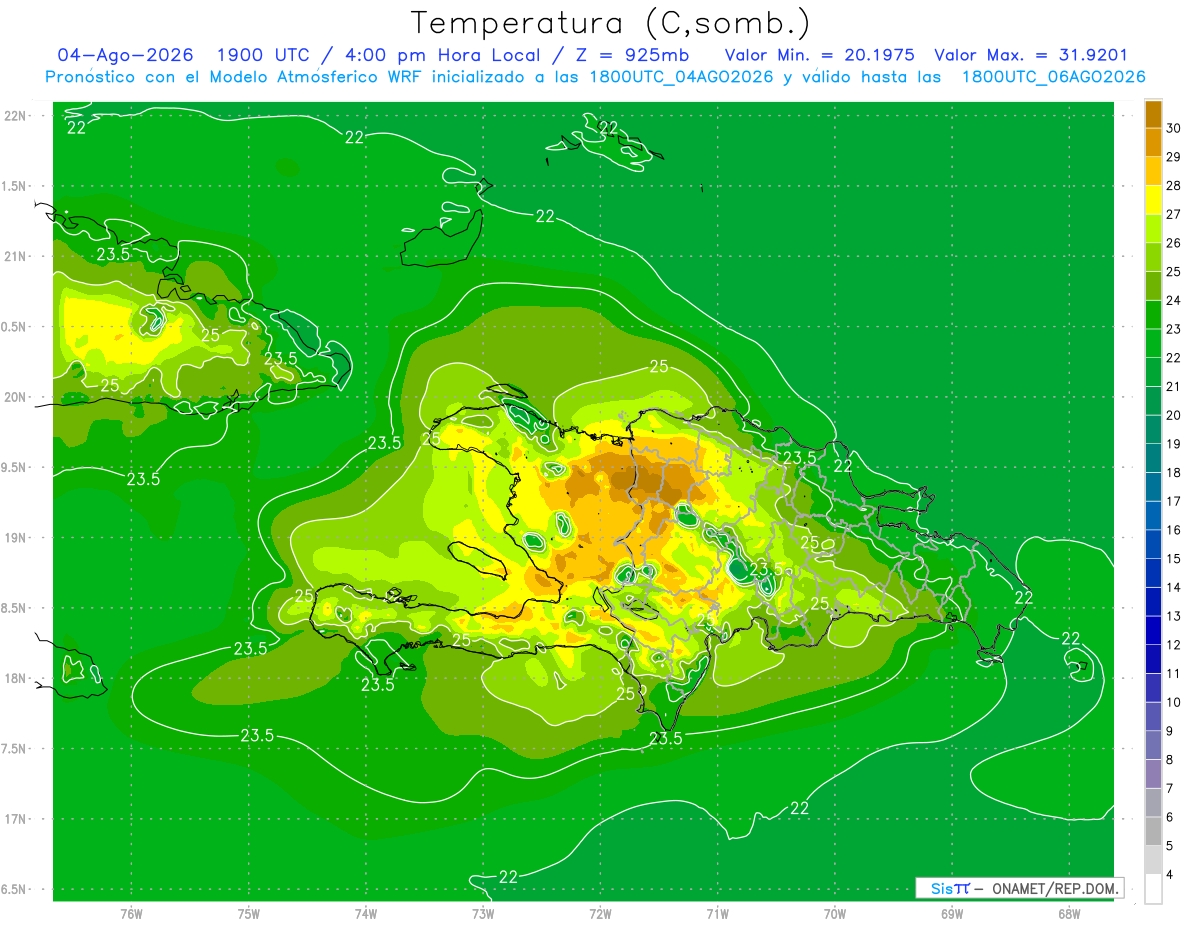The width and height of the screenshot is (1200, 927).
Task: Click the '22' contour label next to the '6.5N' label
Action: tap(508, 877)
